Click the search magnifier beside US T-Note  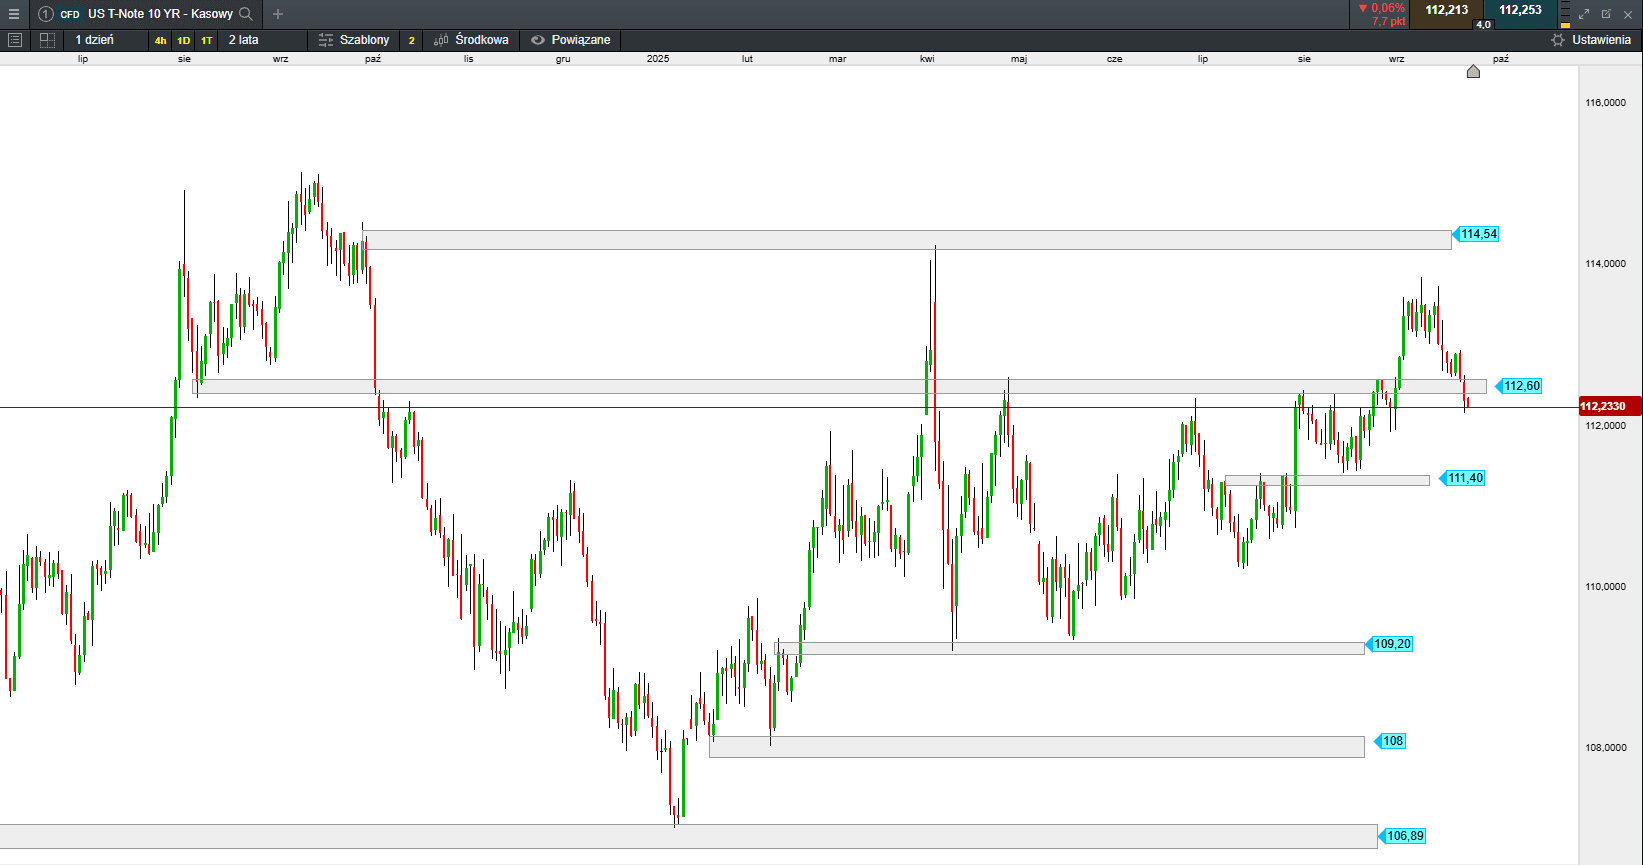pos(246,14)
